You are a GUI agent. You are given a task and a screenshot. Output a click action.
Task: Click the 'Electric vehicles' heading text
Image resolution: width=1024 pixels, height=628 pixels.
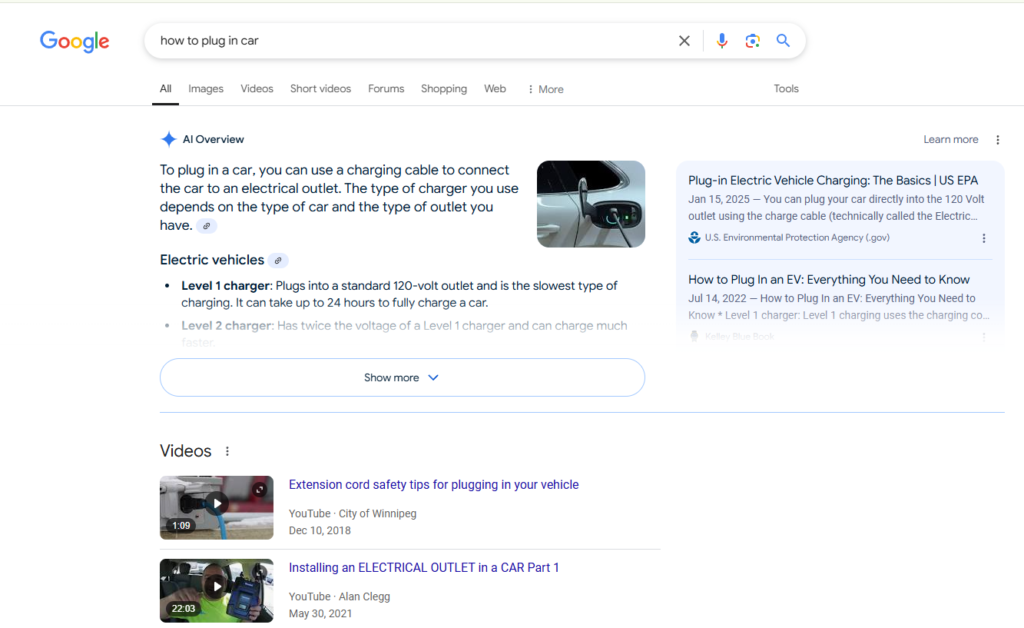coord(212,260)
